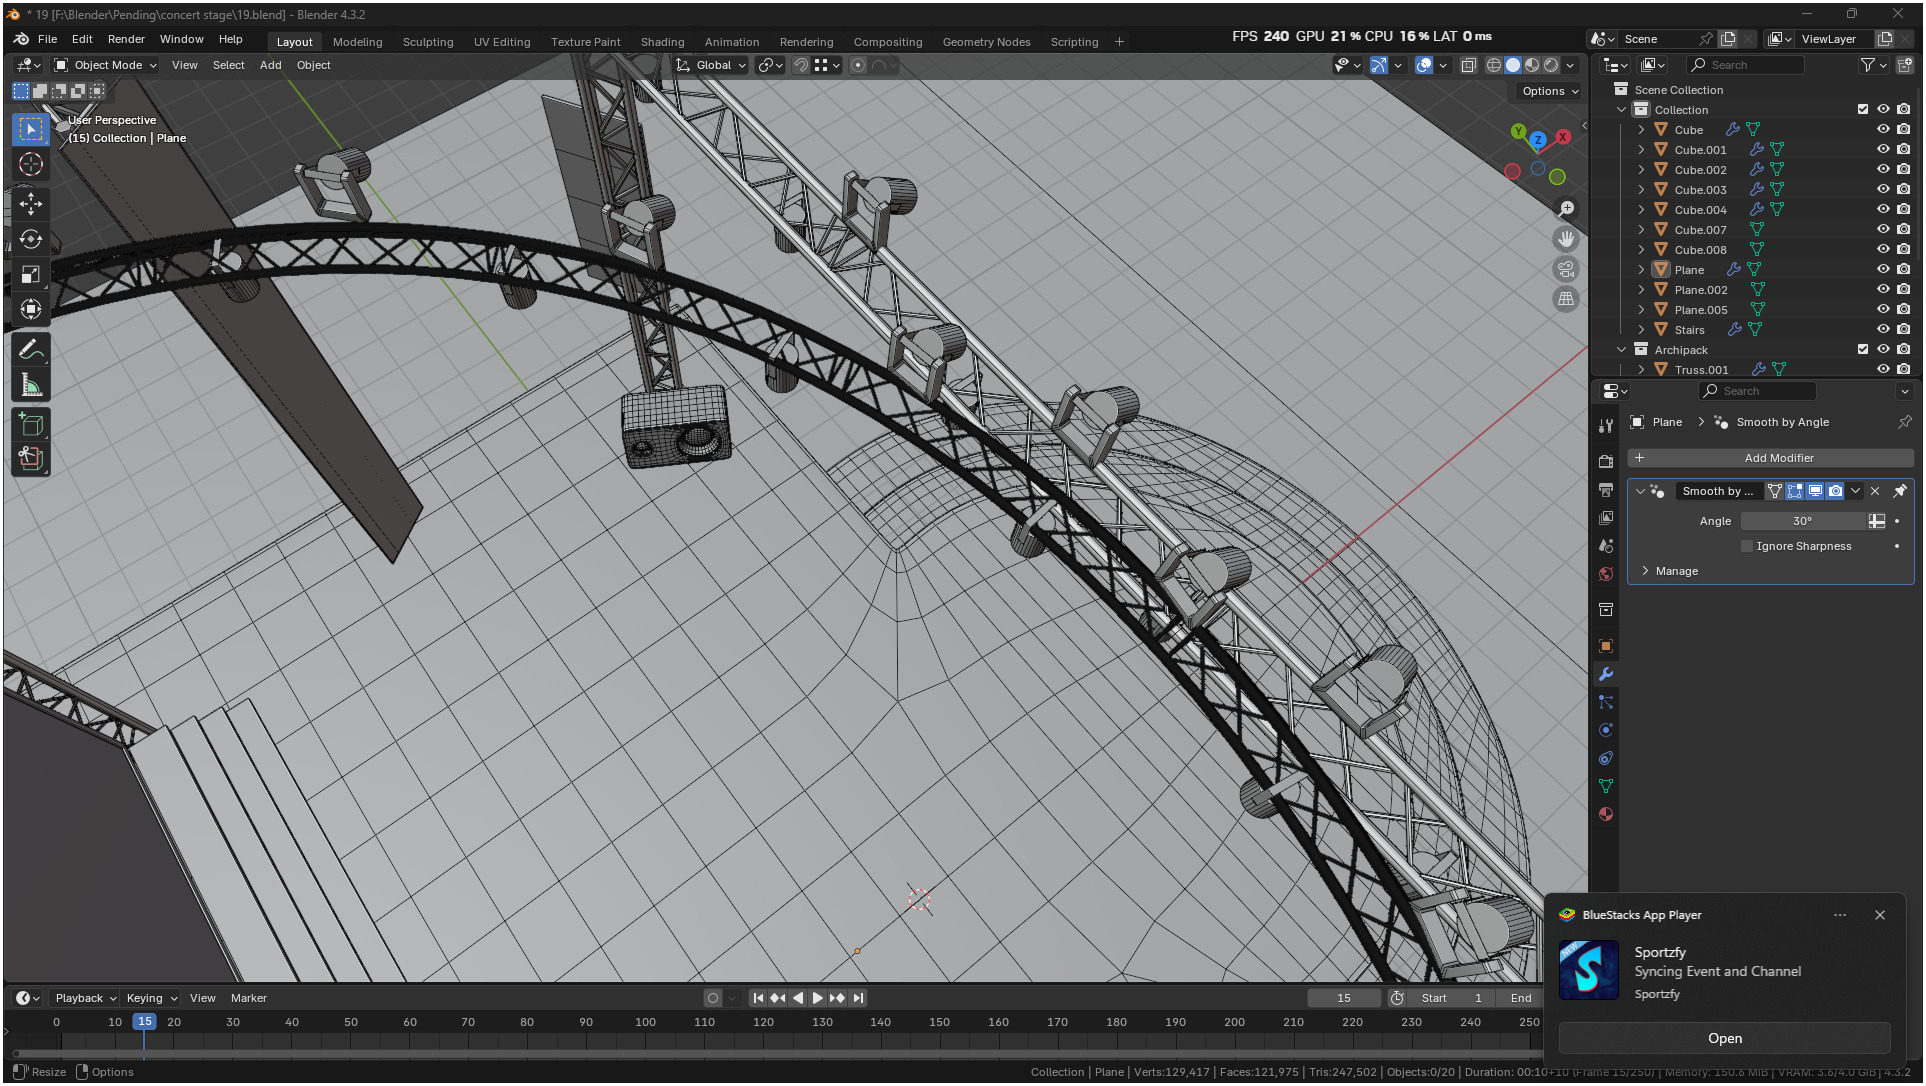The image size is (1926, 1086).
Task: Uncheck Archipack collection exclude checkbox
Action: click(1862, 349)
